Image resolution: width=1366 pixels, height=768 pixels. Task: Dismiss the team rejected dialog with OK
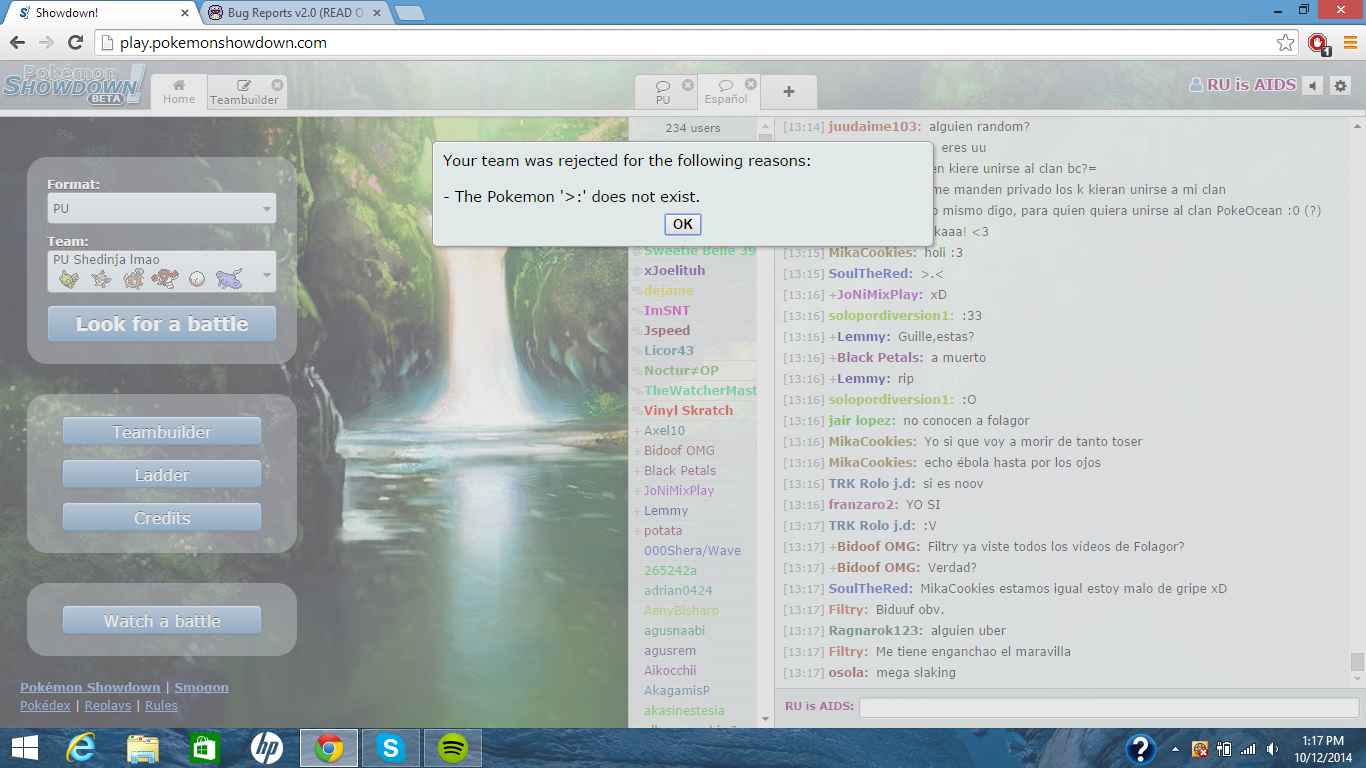tap(682, 224)
